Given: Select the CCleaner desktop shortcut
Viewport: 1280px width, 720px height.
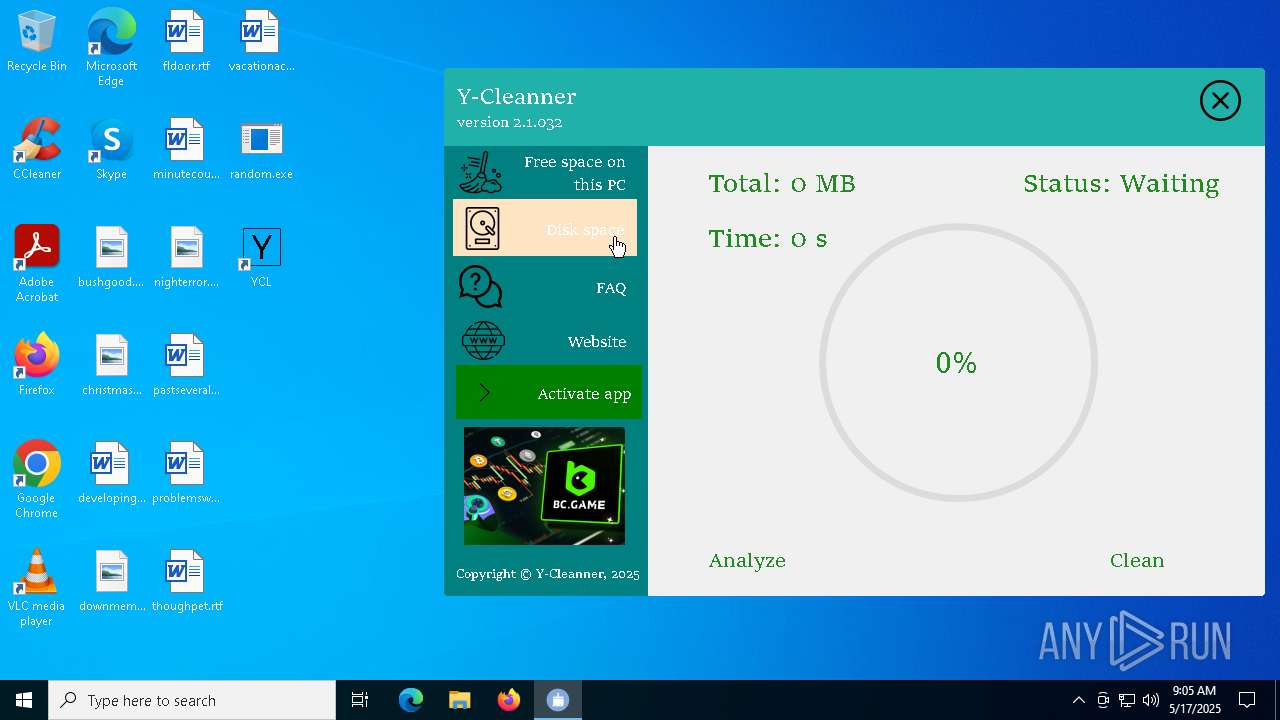Looking at the screenshot, I should [37, 149].
